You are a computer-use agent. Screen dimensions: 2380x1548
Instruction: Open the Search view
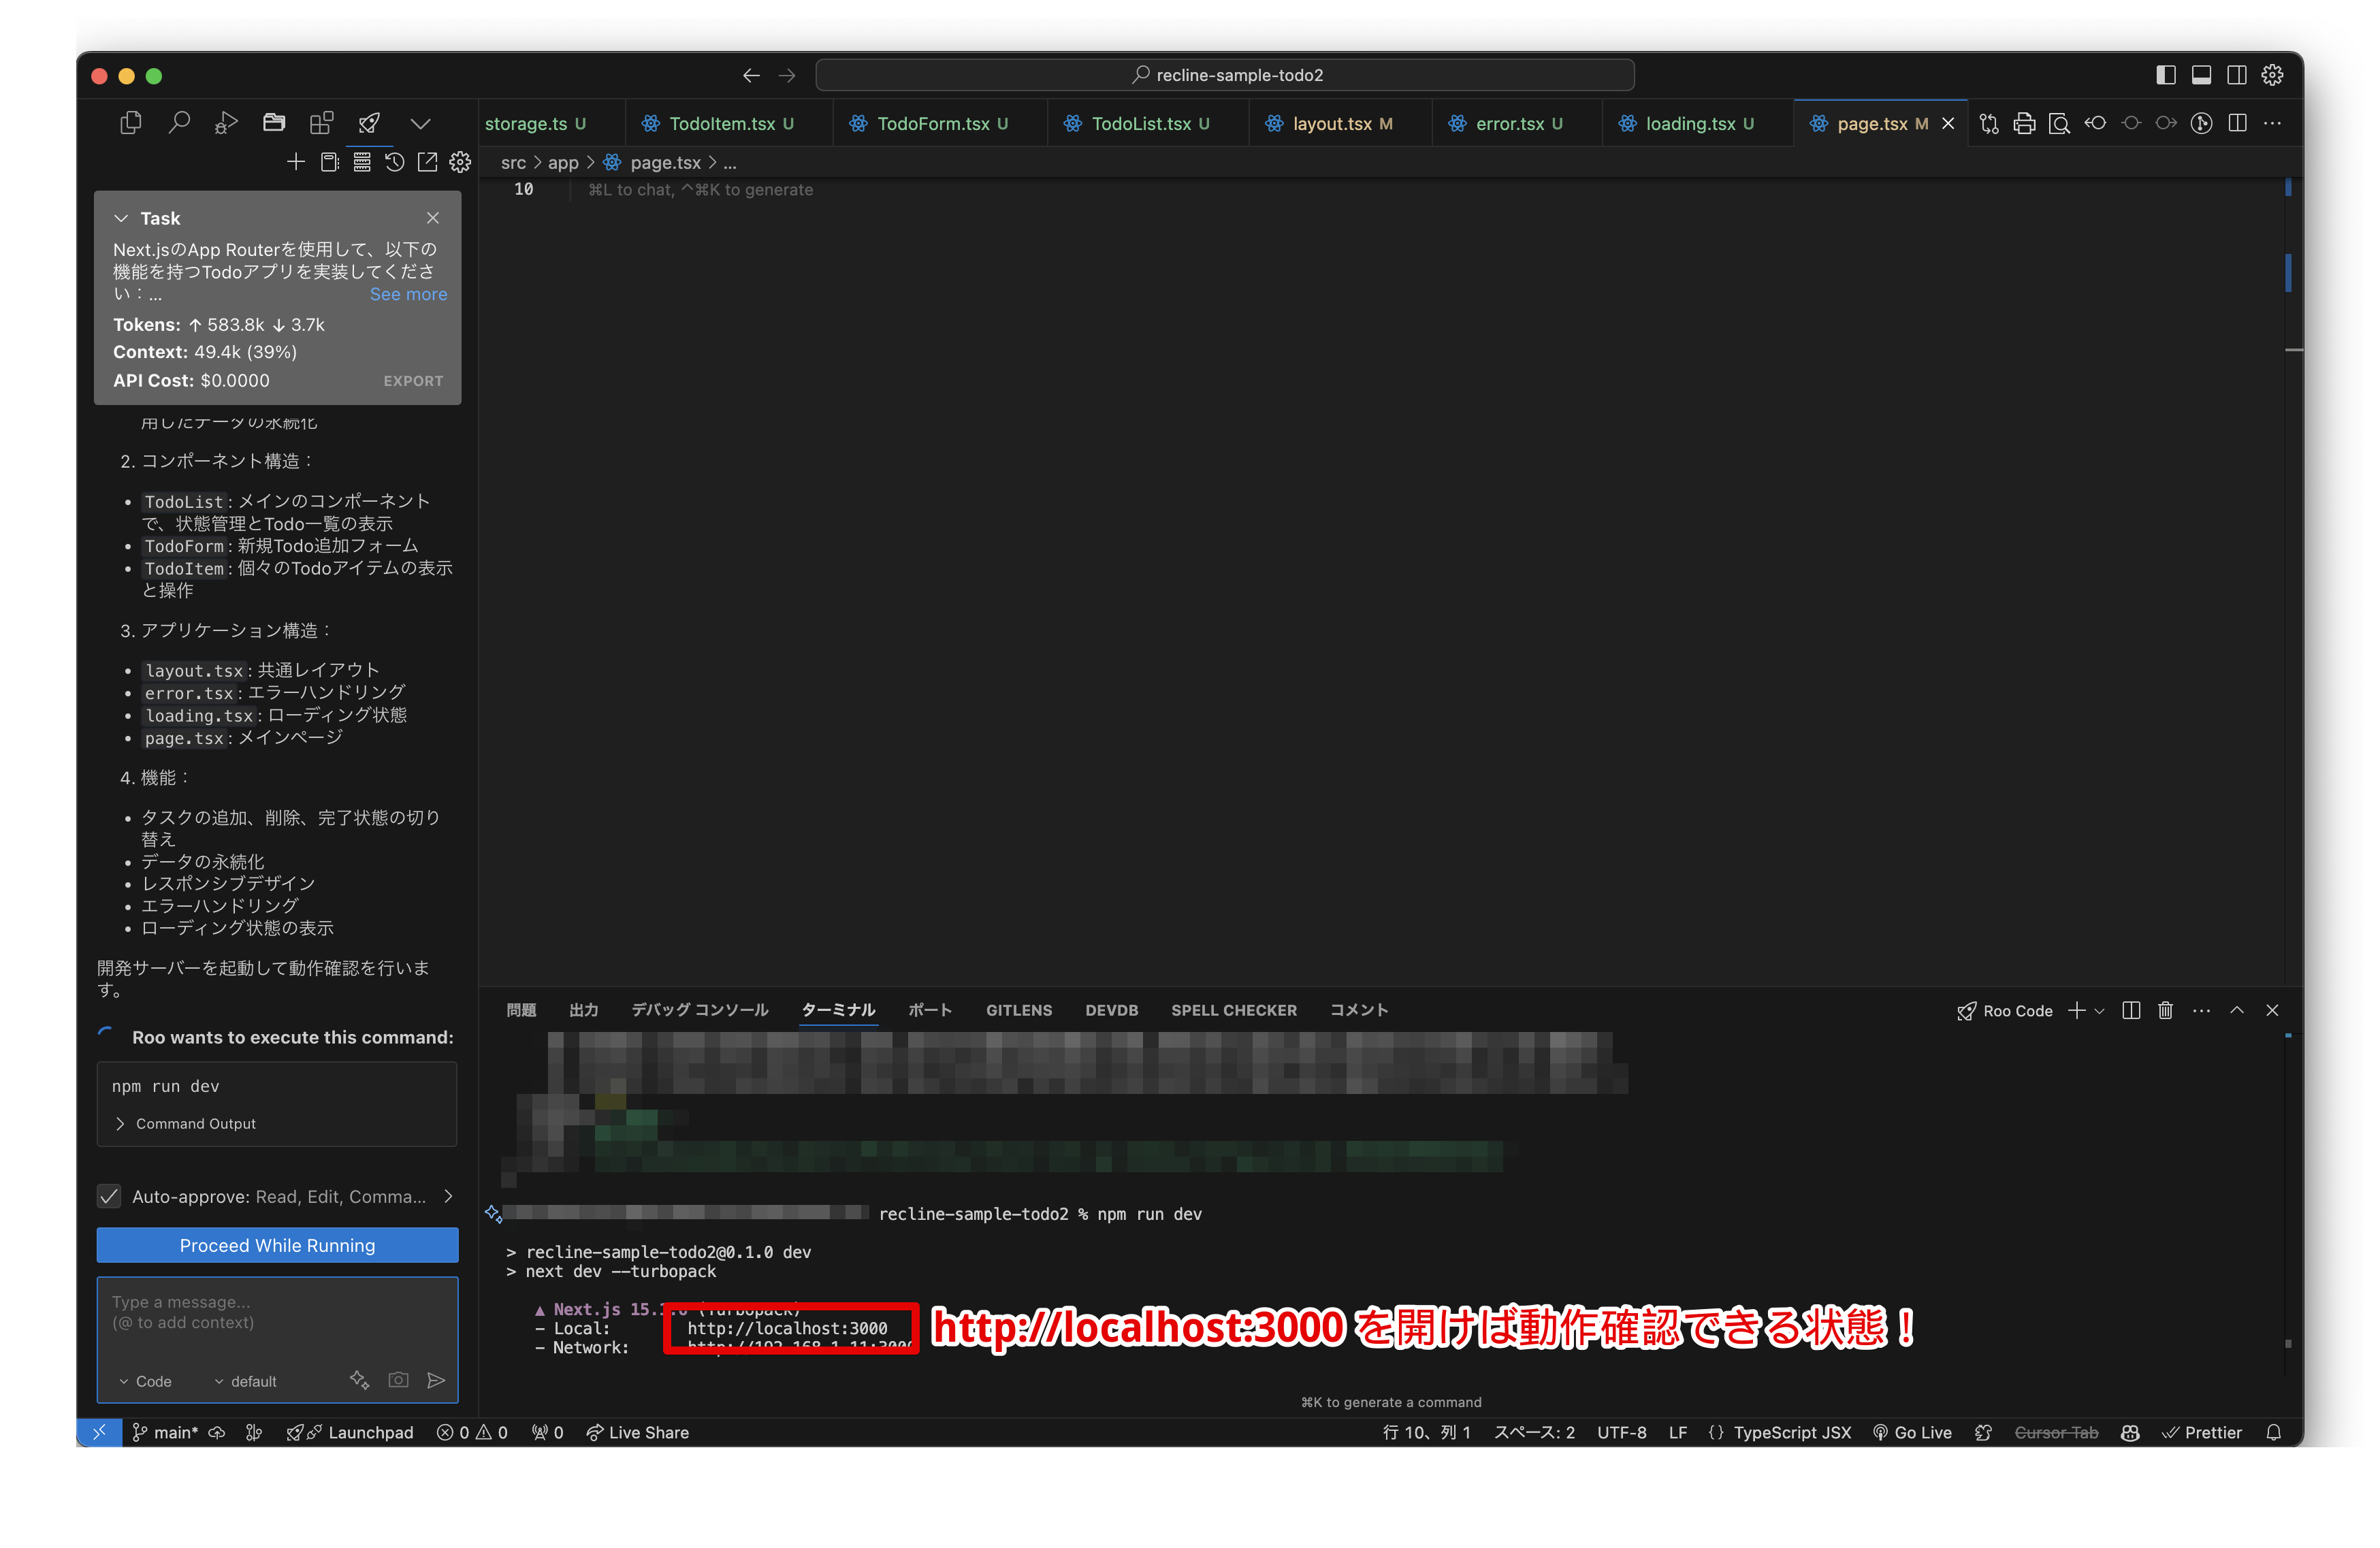179,123
